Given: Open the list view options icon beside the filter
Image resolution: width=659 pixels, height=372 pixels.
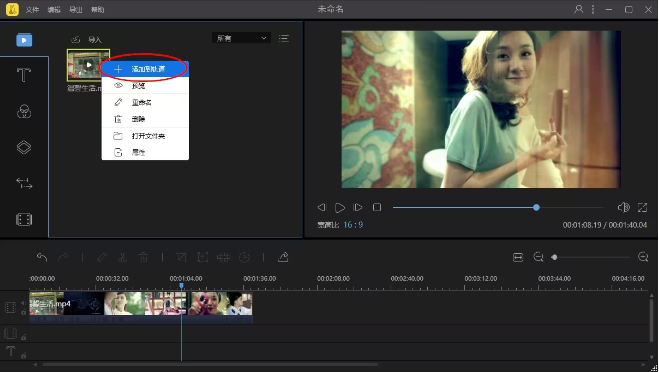Looking at the screenshot, I should click(x=284, y=38).
